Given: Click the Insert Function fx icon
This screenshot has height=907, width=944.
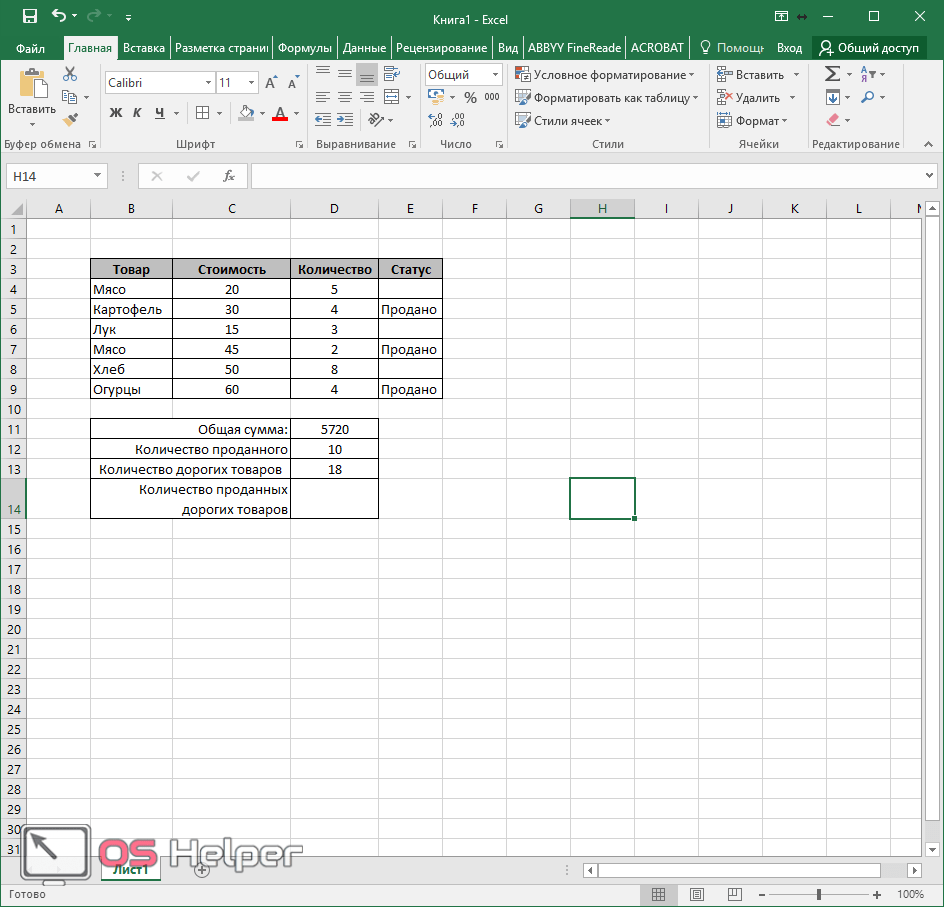Looking at the screenshot, I should pyautogui.click(x=228, y=176).
